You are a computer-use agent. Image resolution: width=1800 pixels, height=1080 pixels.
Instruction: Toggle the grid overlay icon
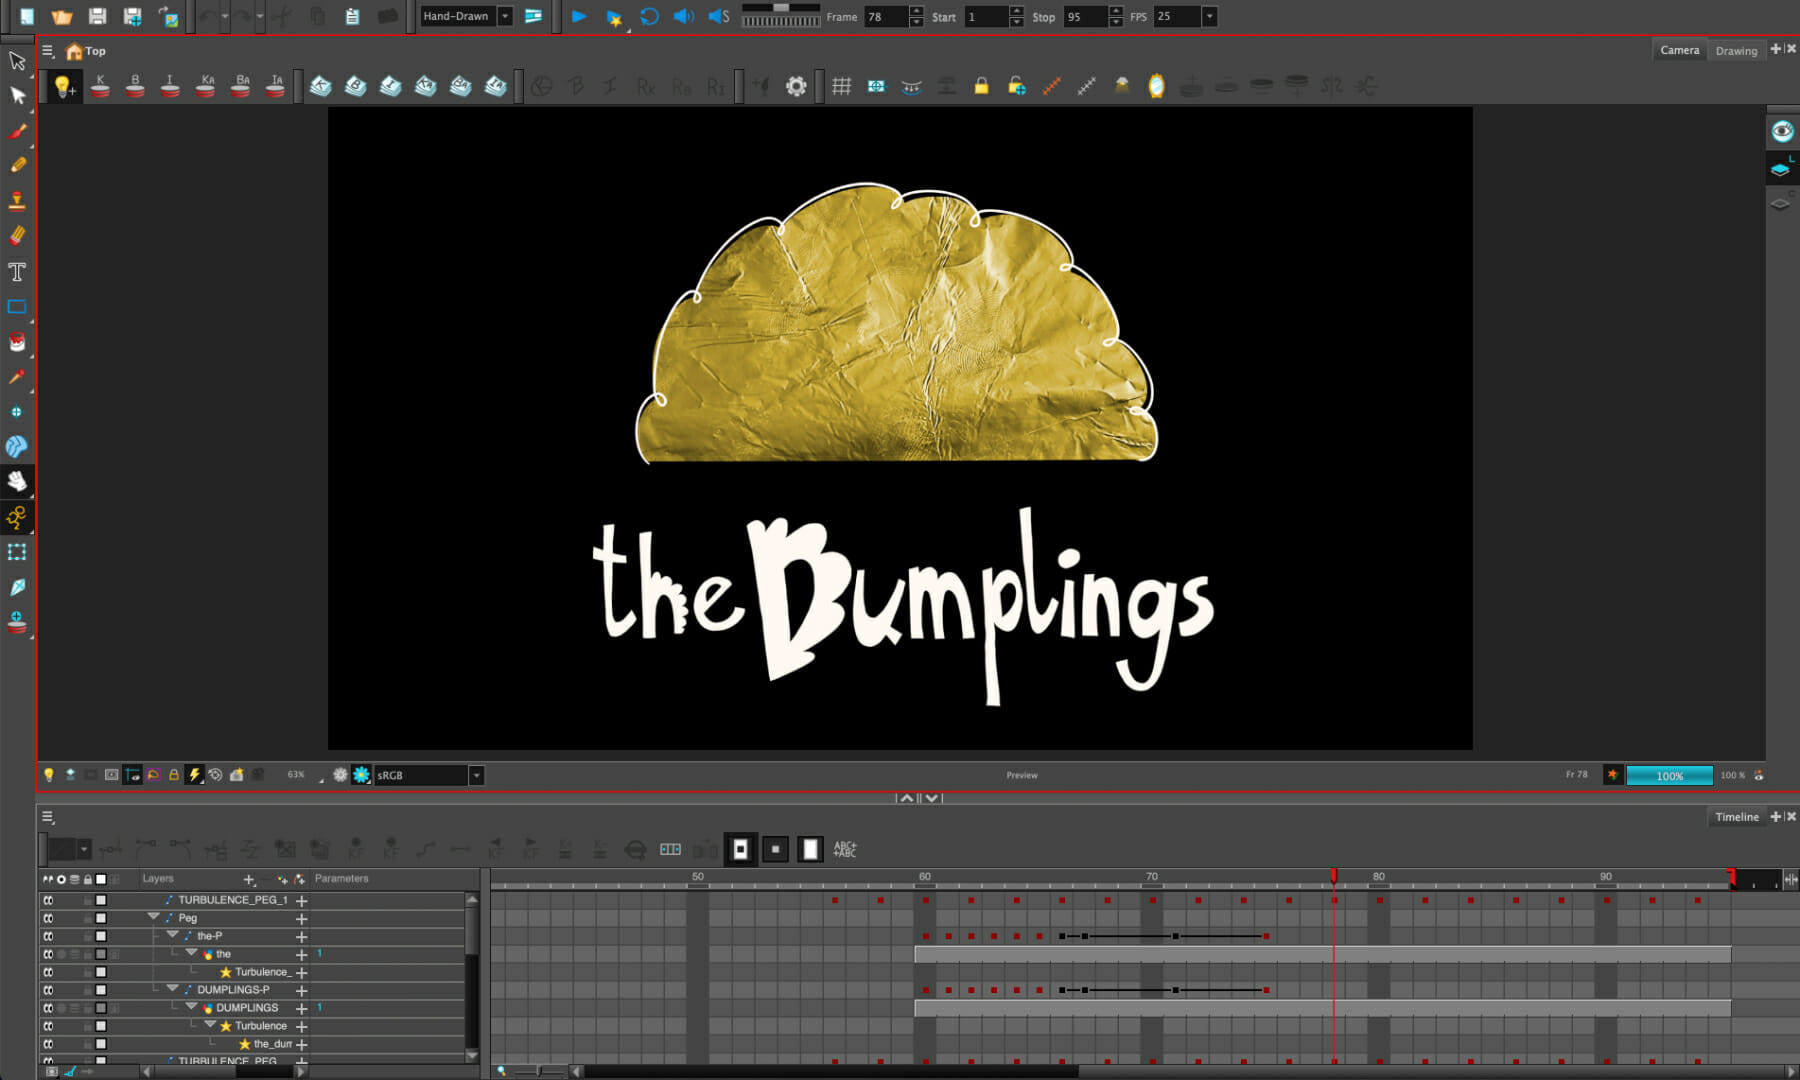841,86
